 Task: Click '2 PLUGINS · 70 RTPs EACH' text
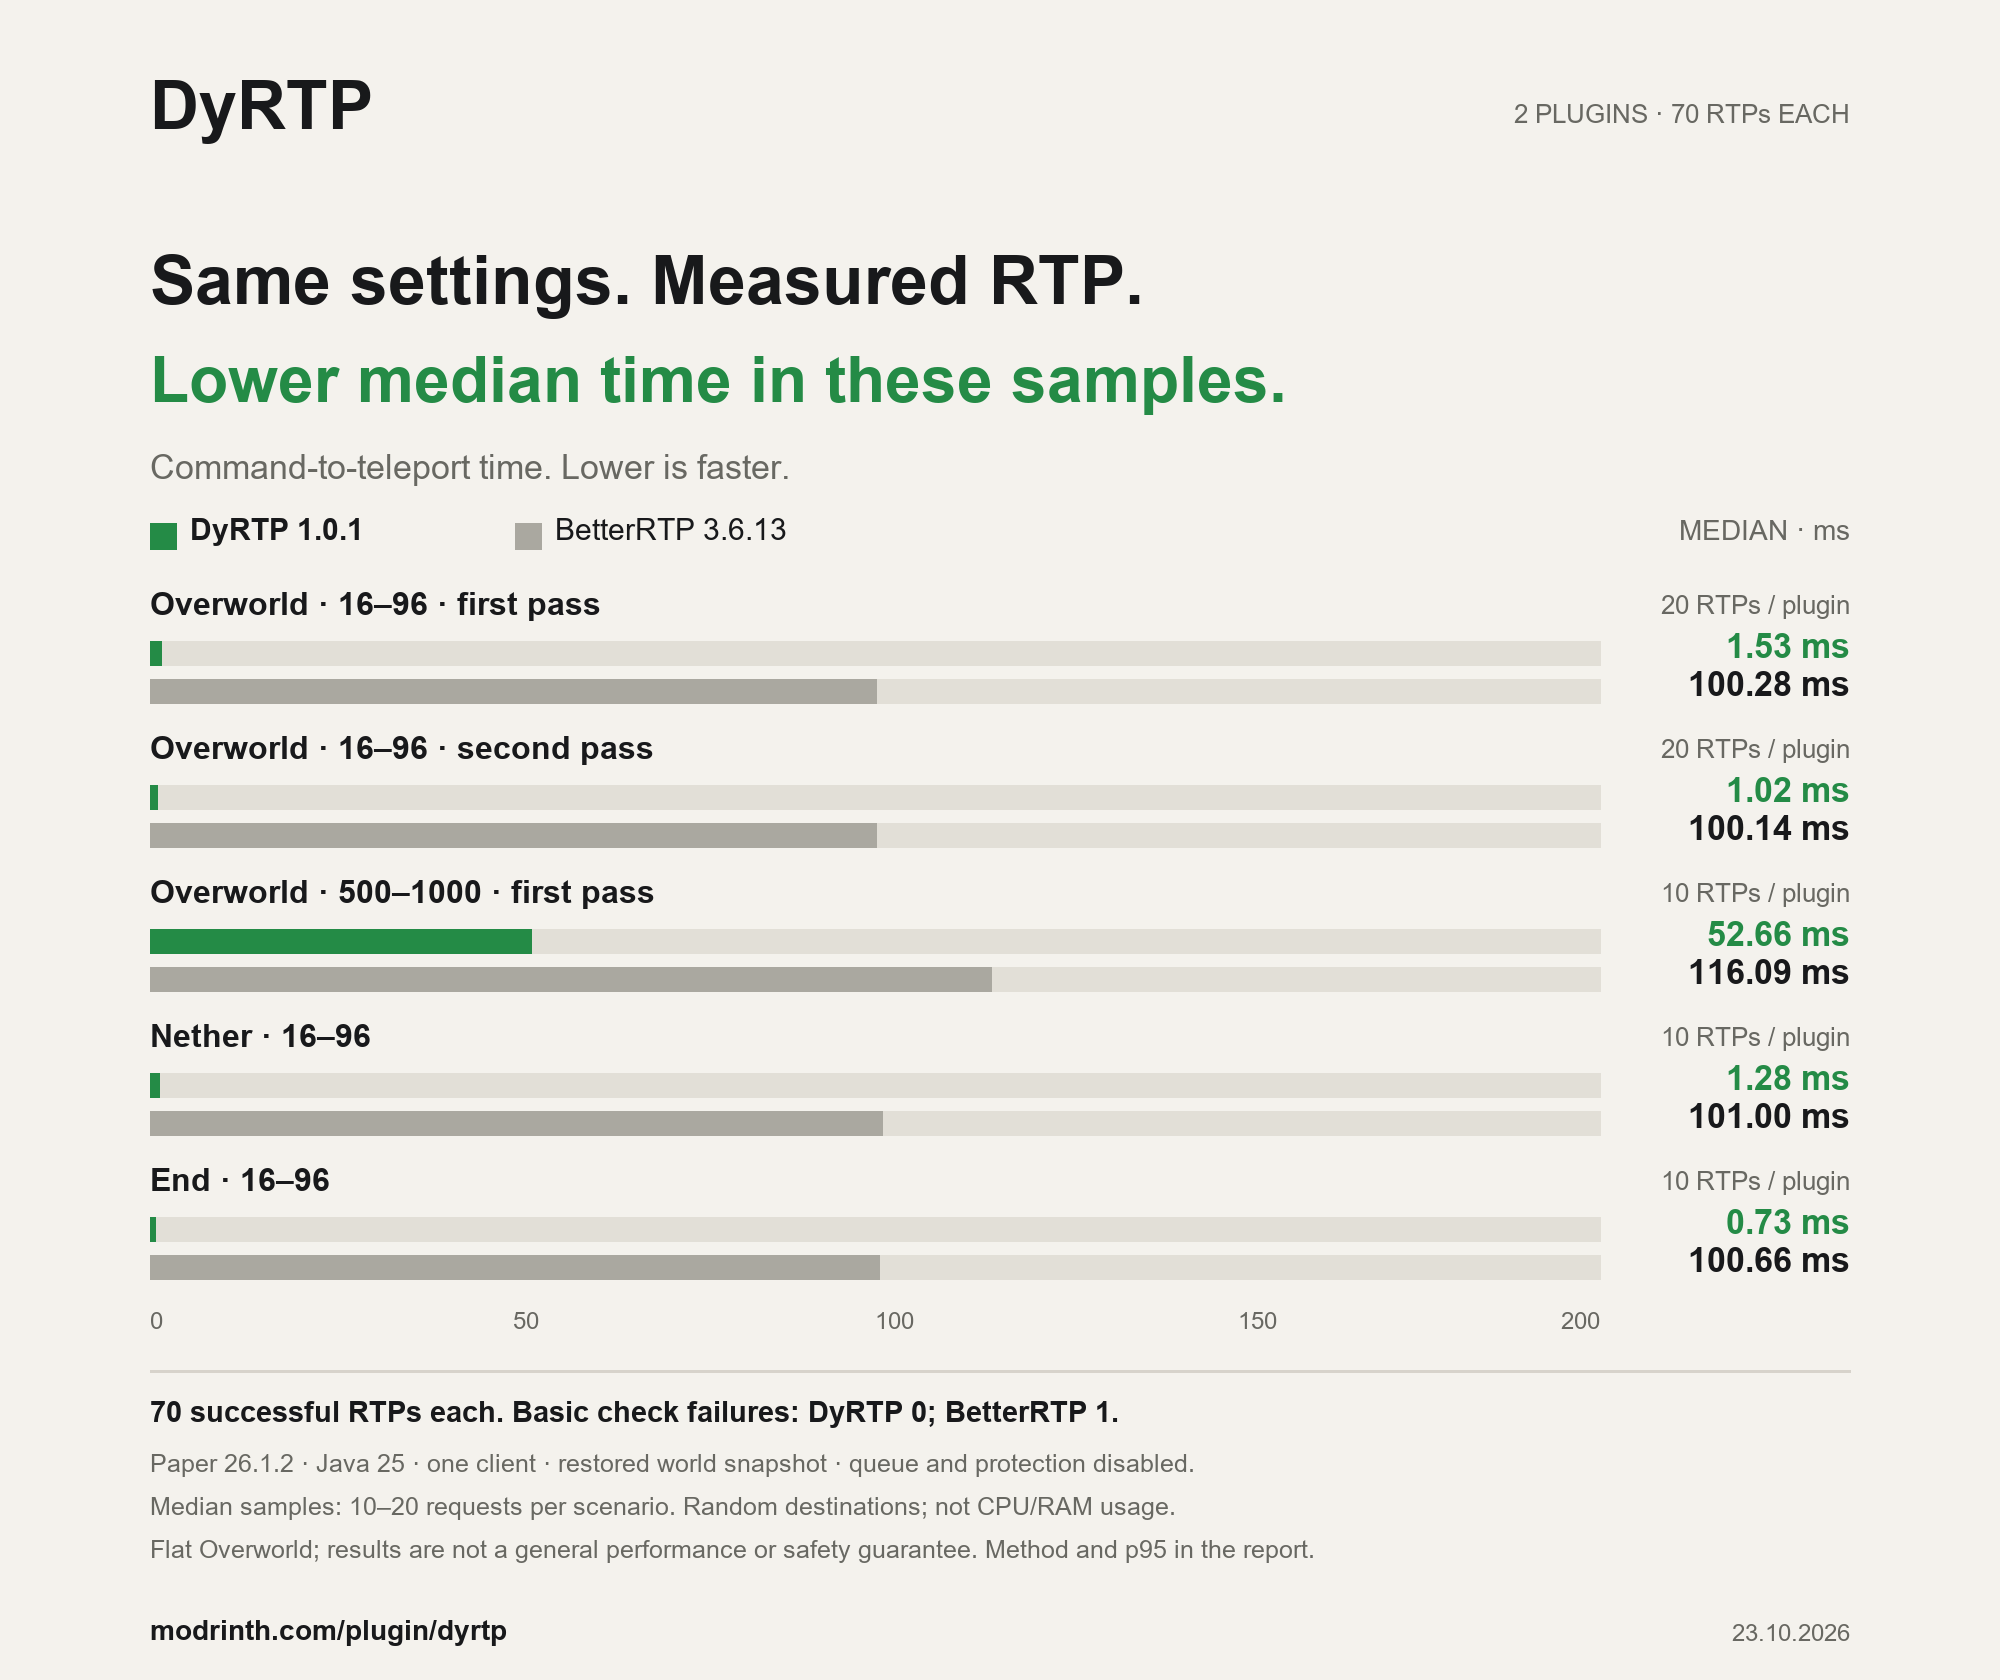[1681, 114]
